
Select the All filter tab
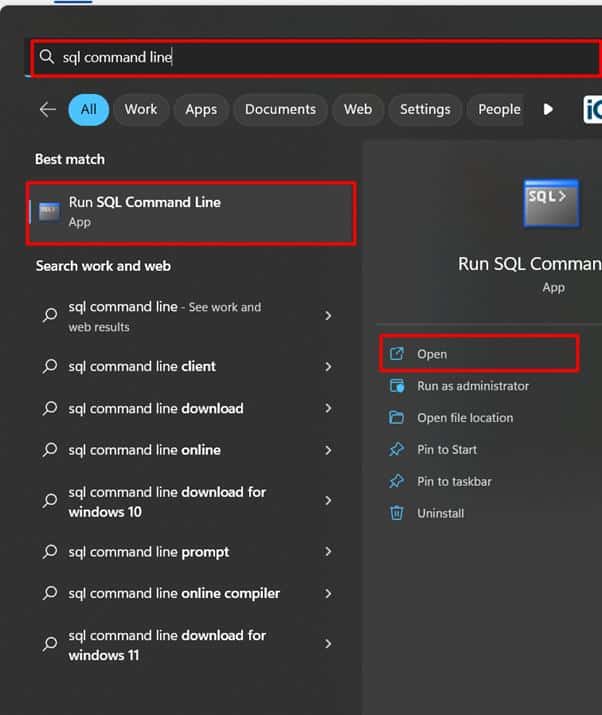(x=88, y=109)
